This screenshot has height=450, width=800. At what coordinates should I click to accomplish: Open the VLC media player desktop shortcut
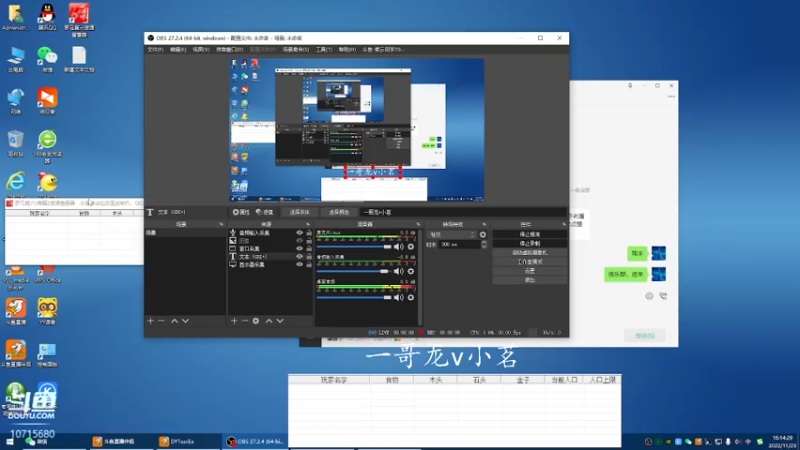click(16, 278)
